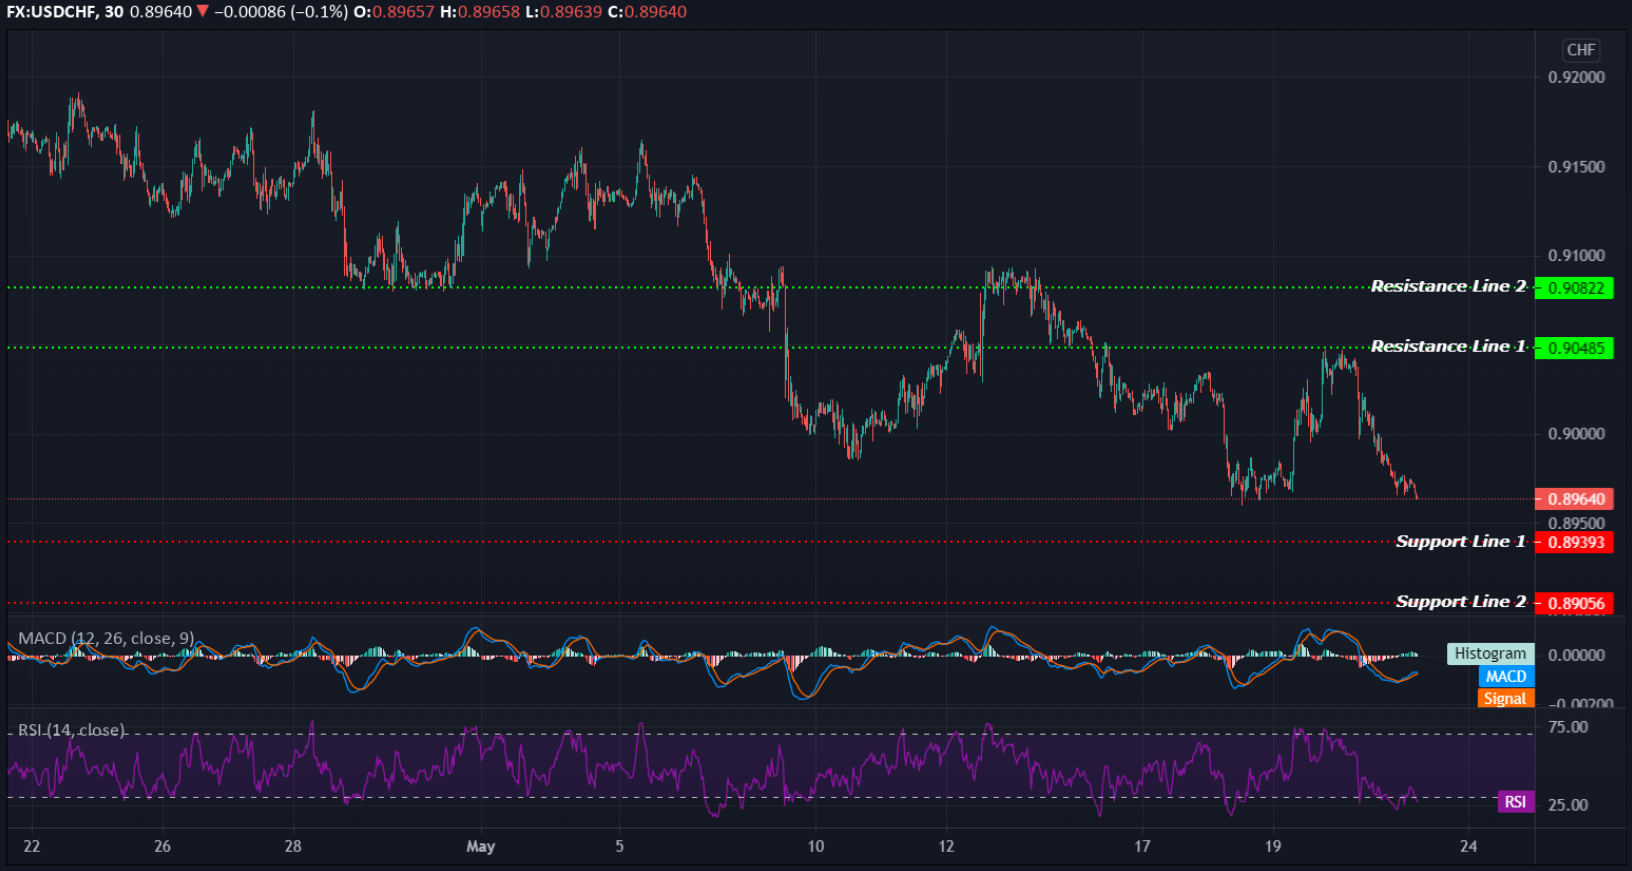The image size is (1632, 871).
Task: Select the Support Line 2 label
Action: [x=1461, y=601]
